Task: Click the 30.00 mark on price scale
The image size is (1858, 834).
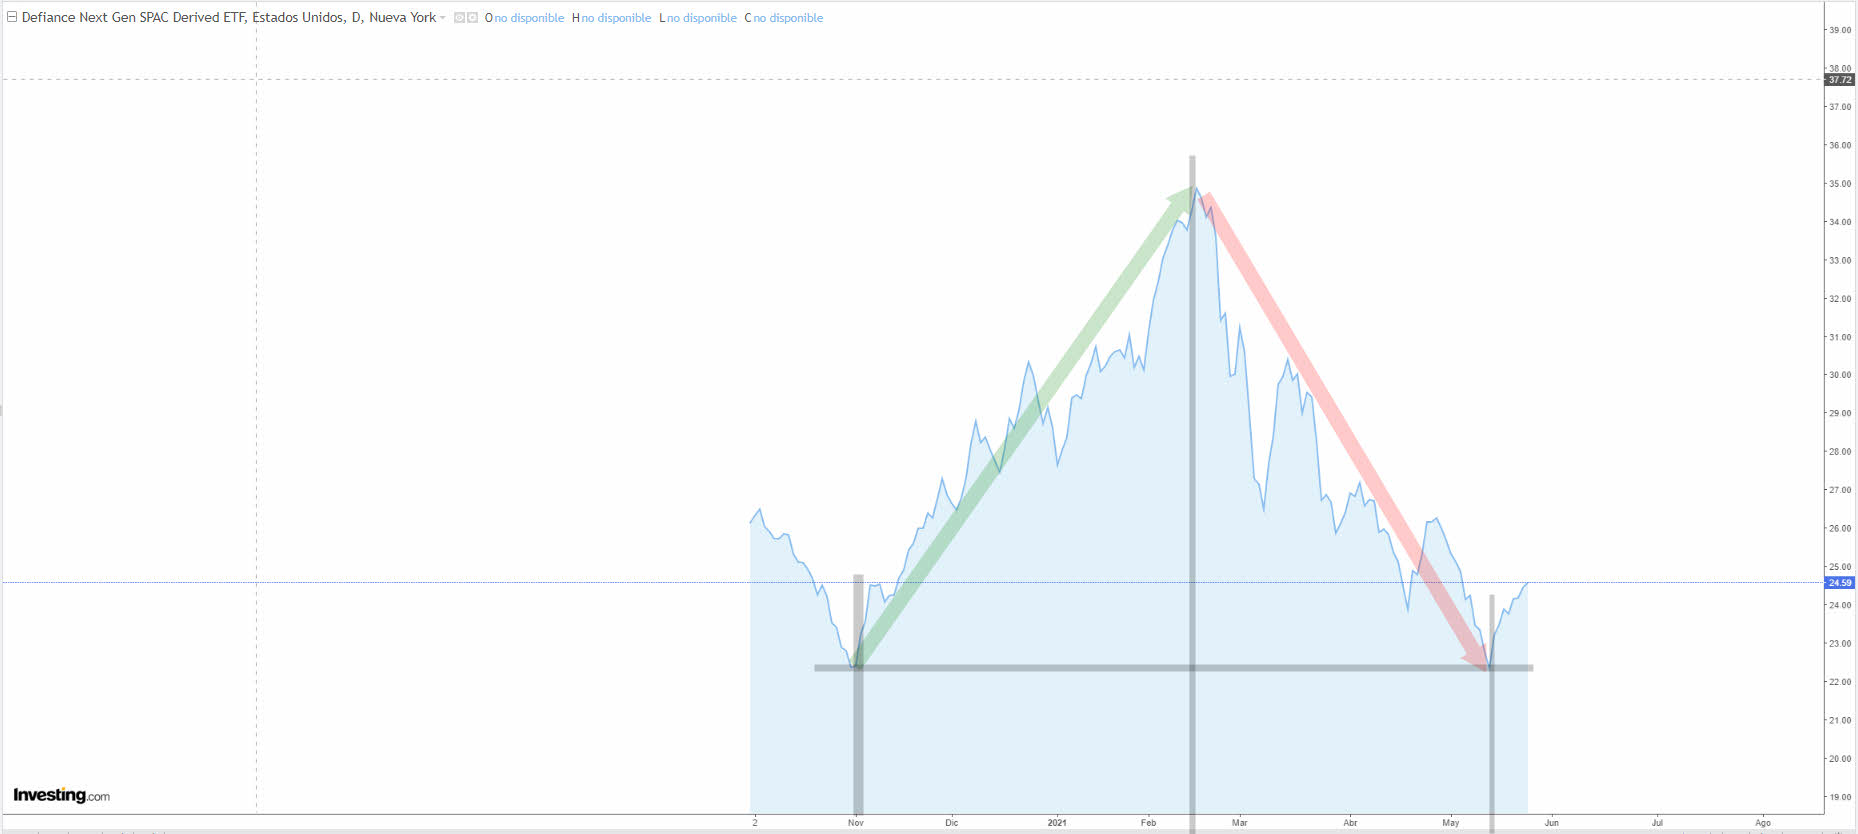Action: point(1839,375)
